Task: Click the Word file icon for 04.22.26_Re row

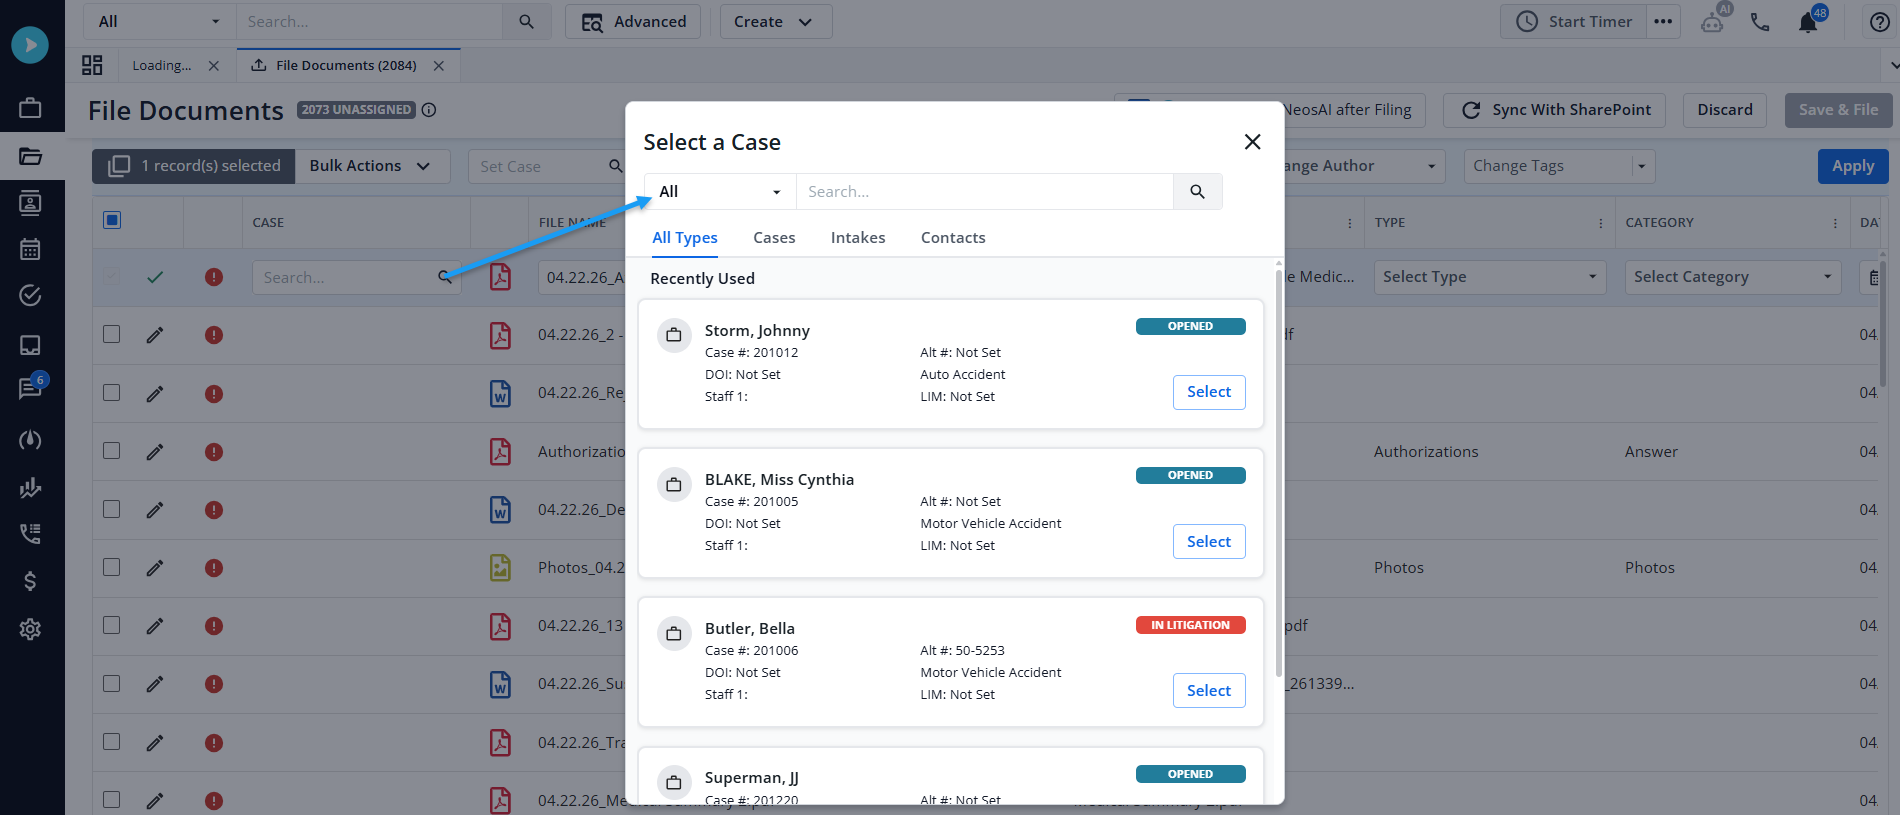Action: click(x=500, y=393)
